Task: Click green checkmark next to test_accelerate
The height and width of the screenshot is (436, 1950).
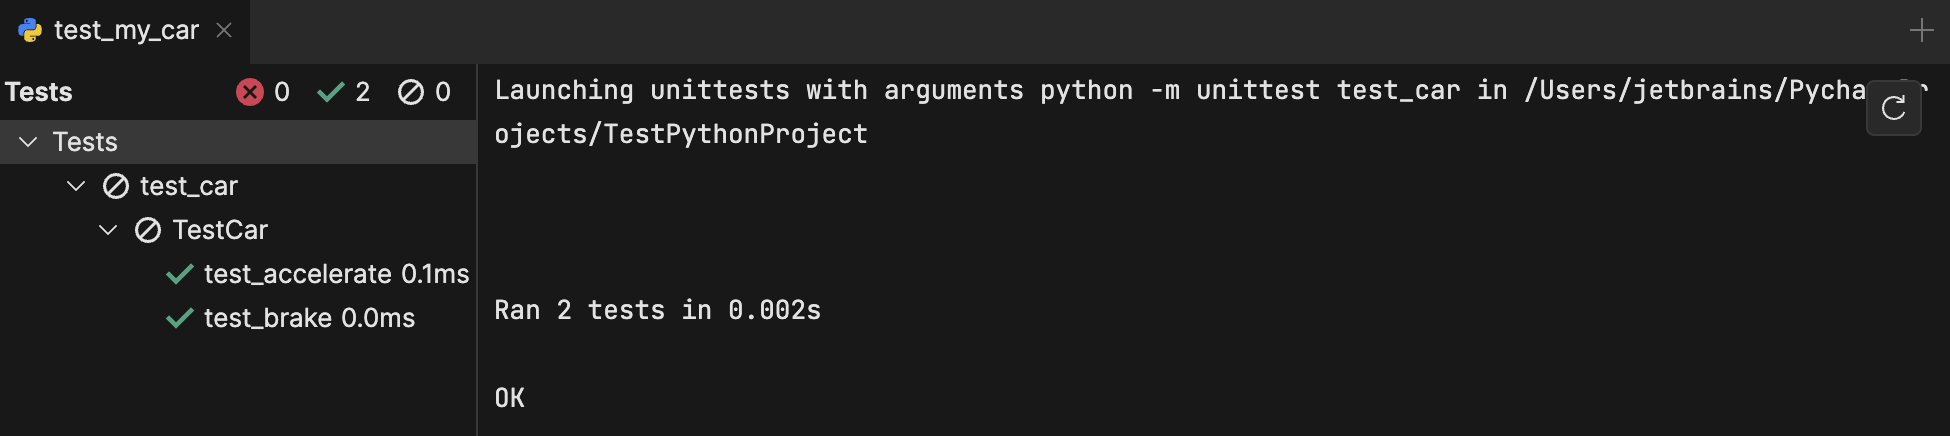Action: tap(180, 274)
